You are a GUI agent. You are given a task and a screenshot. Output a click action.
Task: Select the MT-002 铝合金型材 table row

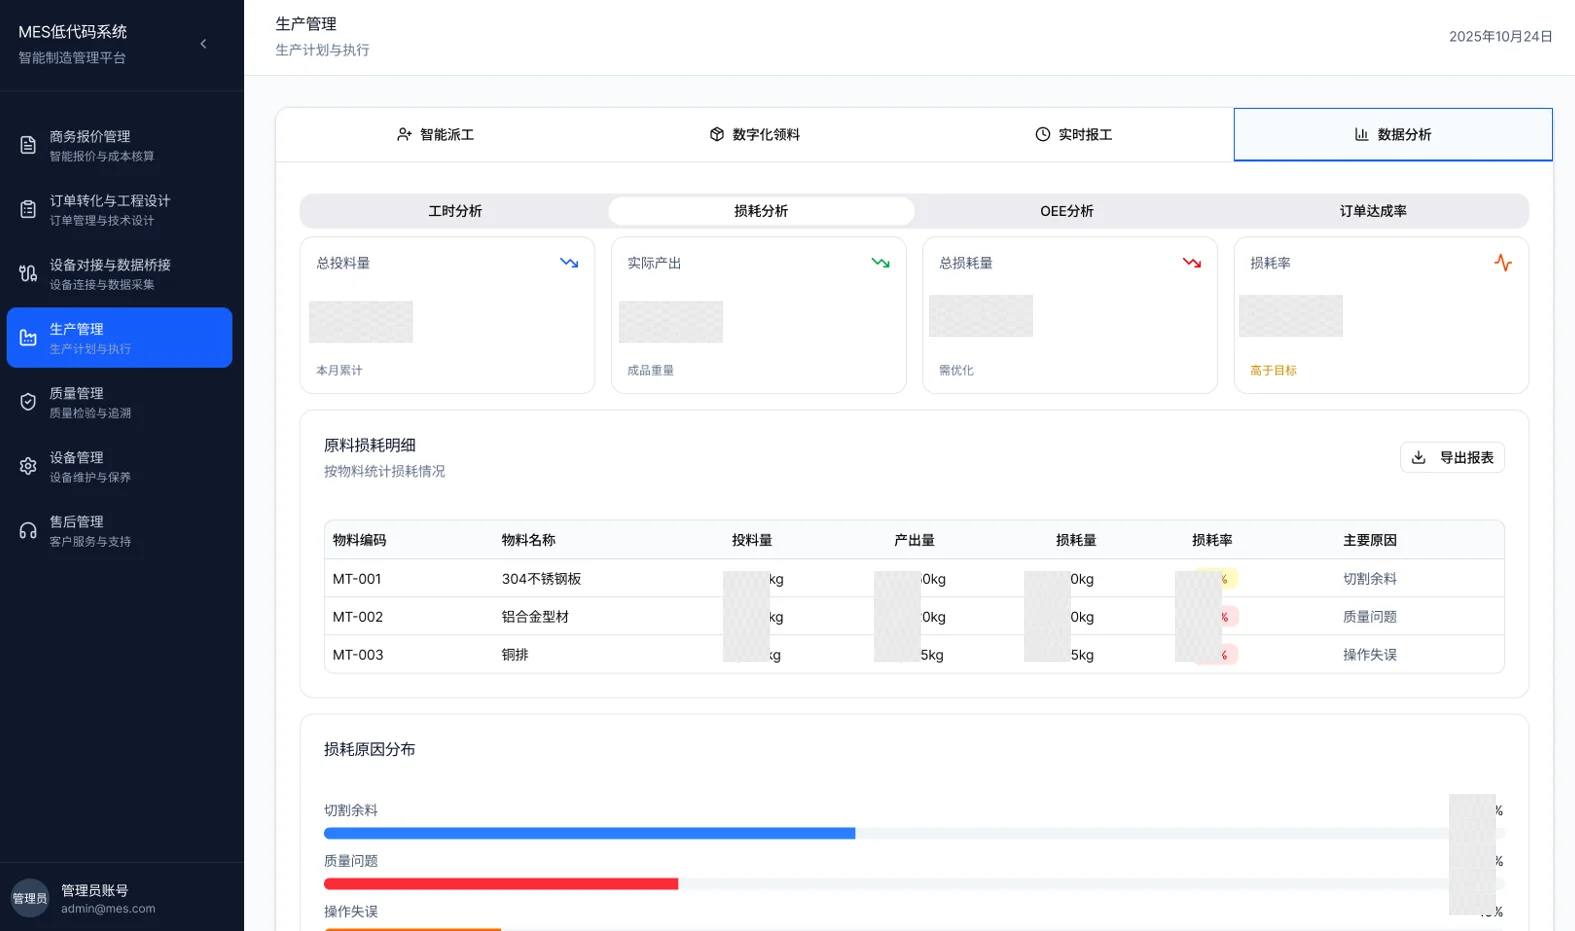click(914, 617)
